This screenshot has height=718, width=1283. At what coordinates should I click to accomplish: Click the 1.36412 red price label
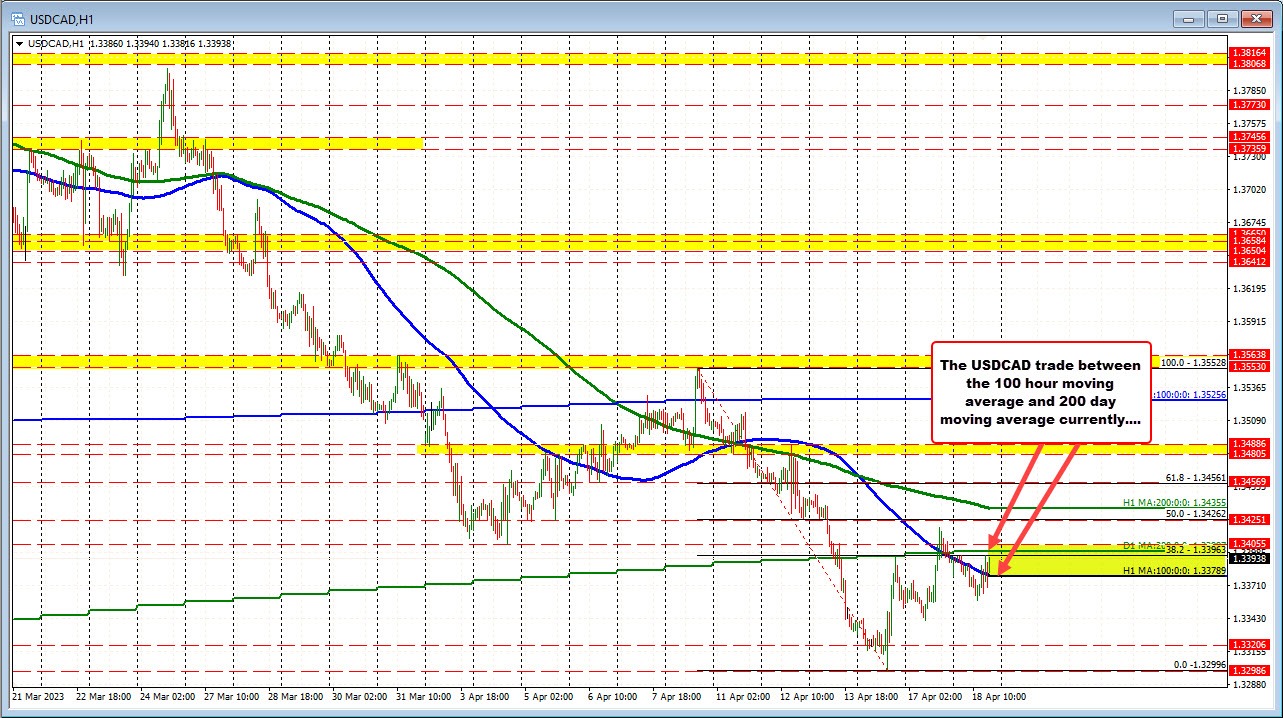coord(1249,263)
